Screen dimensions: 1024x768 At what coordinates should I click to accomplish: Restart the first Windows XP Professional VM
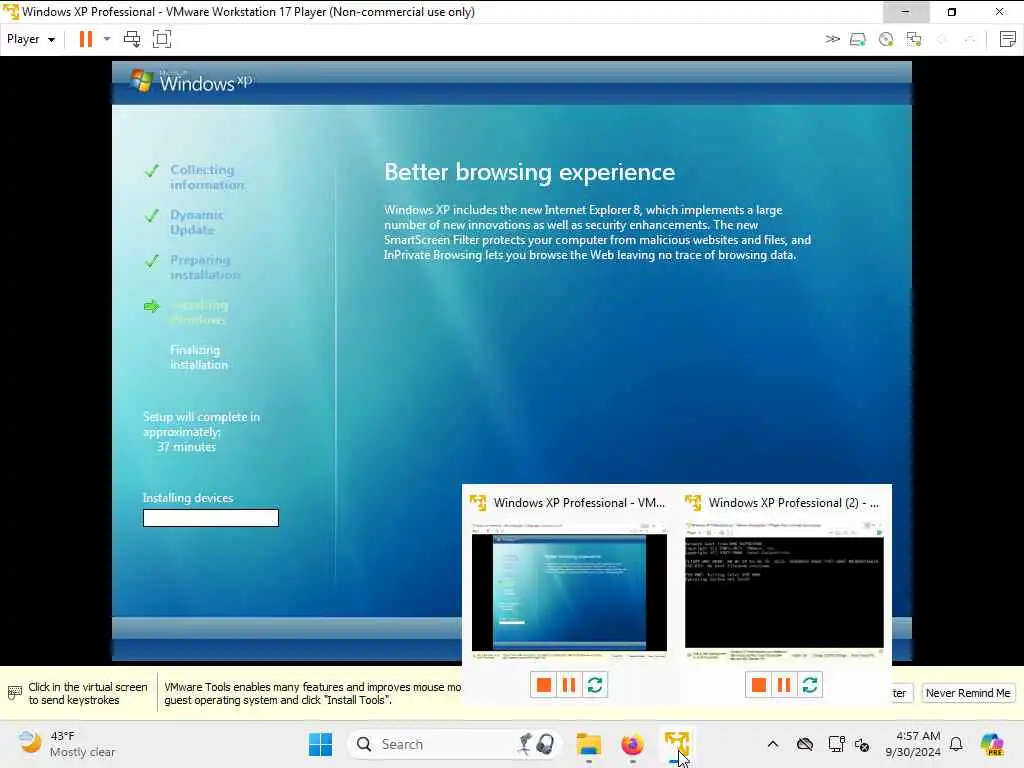pos(595,684)
